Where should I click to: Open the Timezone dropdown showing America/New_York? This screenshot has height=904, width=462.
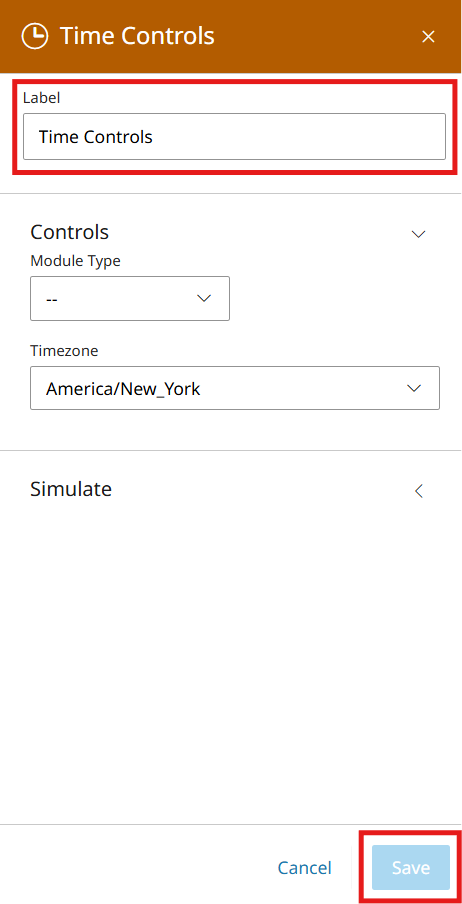coord(235,388)
